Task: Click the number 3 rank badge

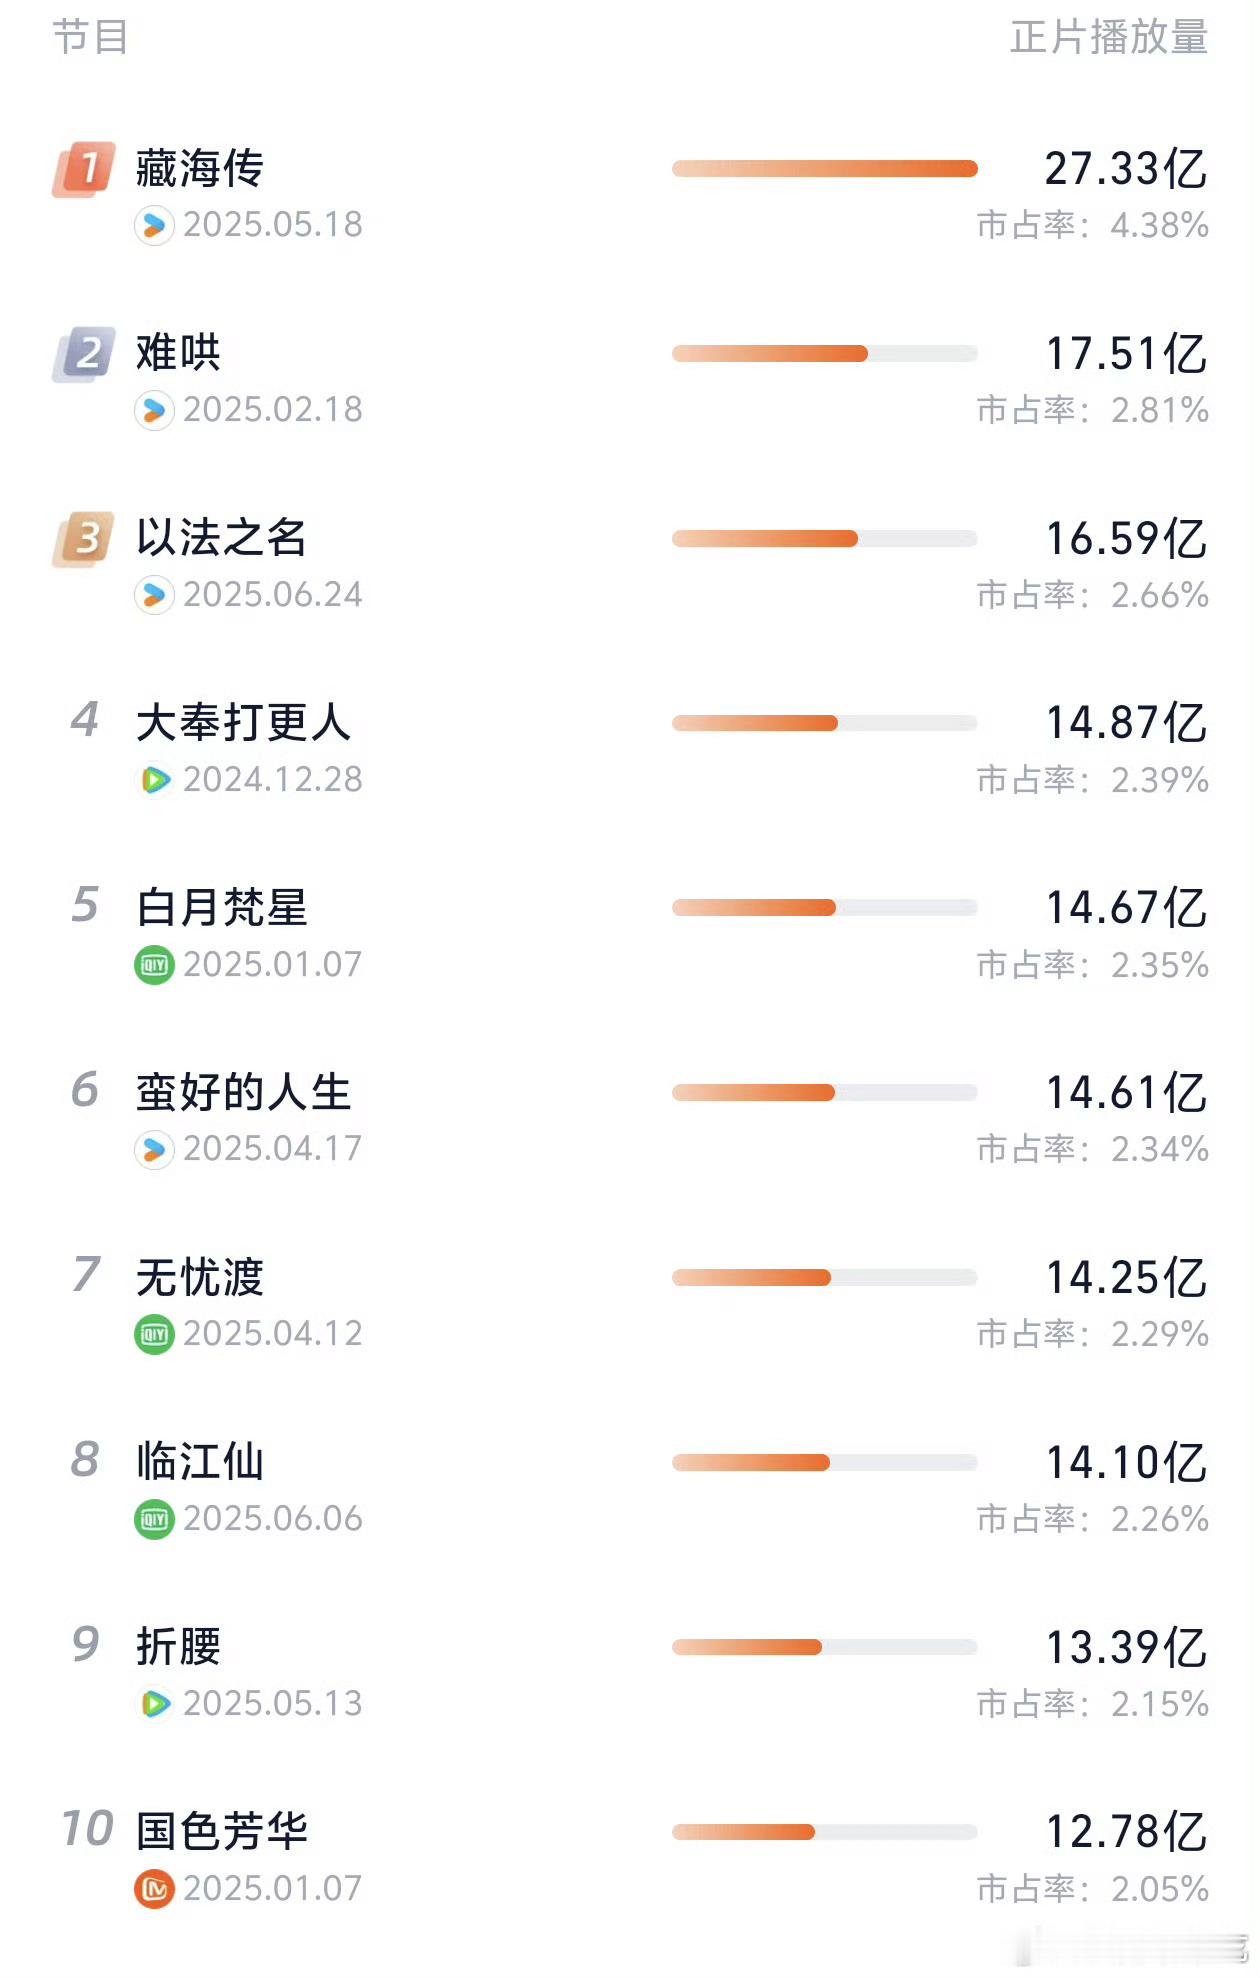Action: click(84, 539)
